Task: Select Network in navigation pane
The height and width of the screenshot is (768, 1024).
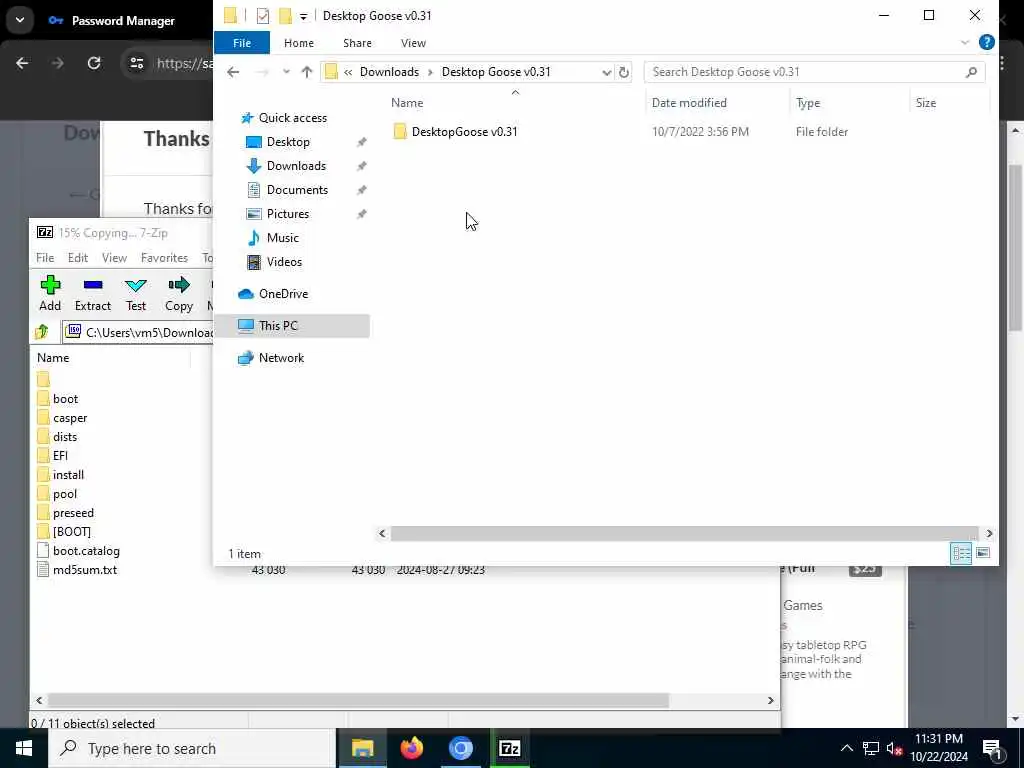Action: click(x=281, y=358)
